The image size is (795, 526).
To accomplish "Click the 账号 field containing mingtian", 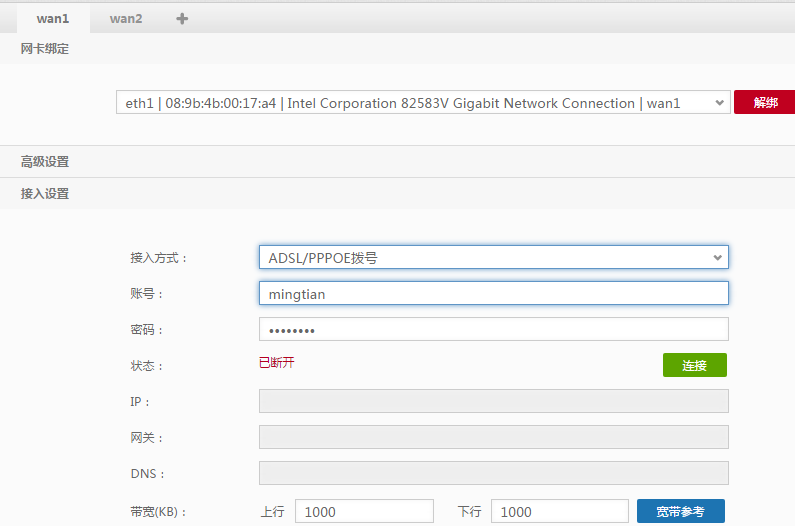I will point(493,293).
